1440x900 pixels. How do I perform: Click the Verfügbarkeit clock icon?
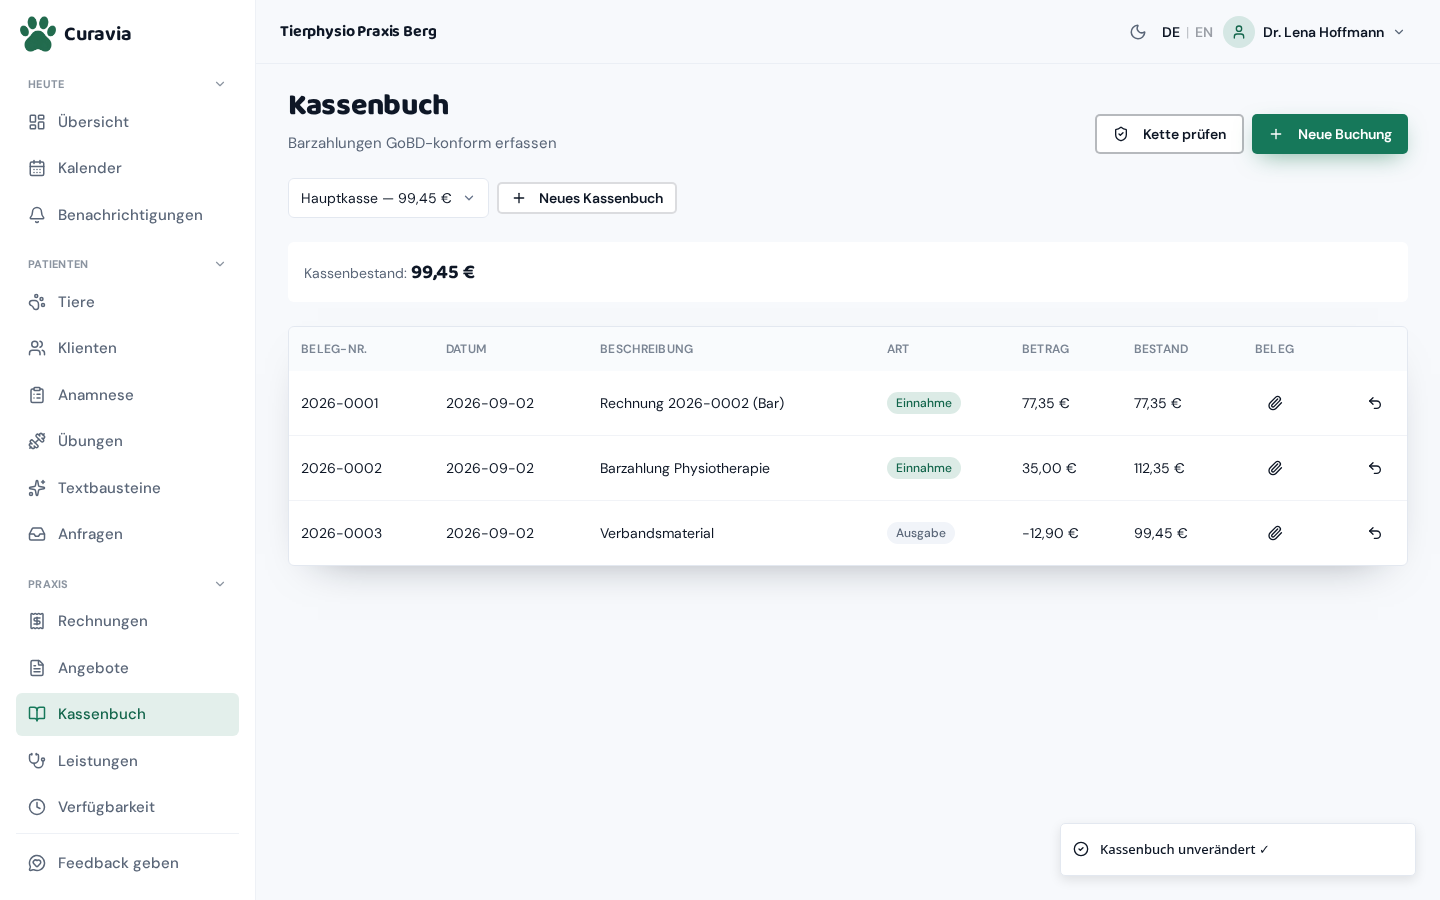(37, 807)
